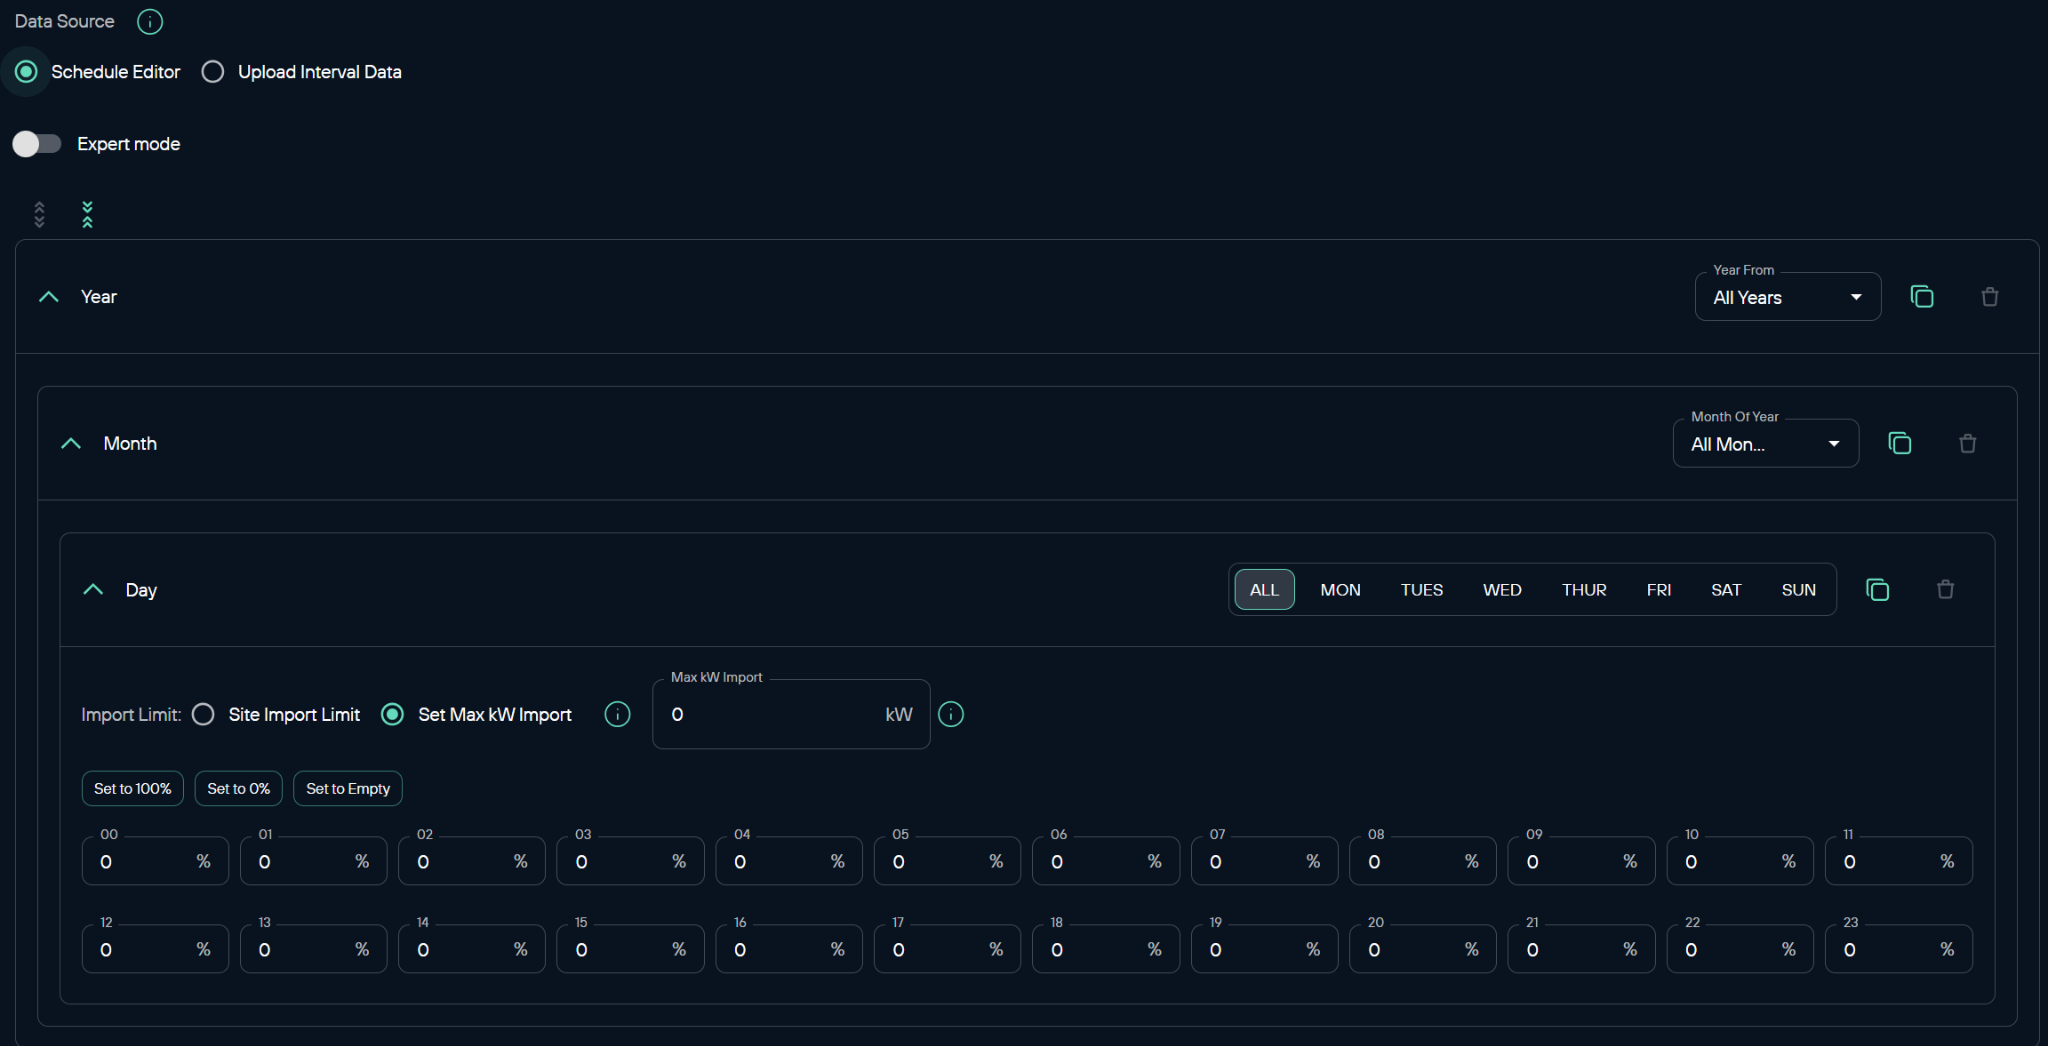Click the hour 07 percentage field
This screenshot has width=2048, height=1046.
coord(1265,861)
